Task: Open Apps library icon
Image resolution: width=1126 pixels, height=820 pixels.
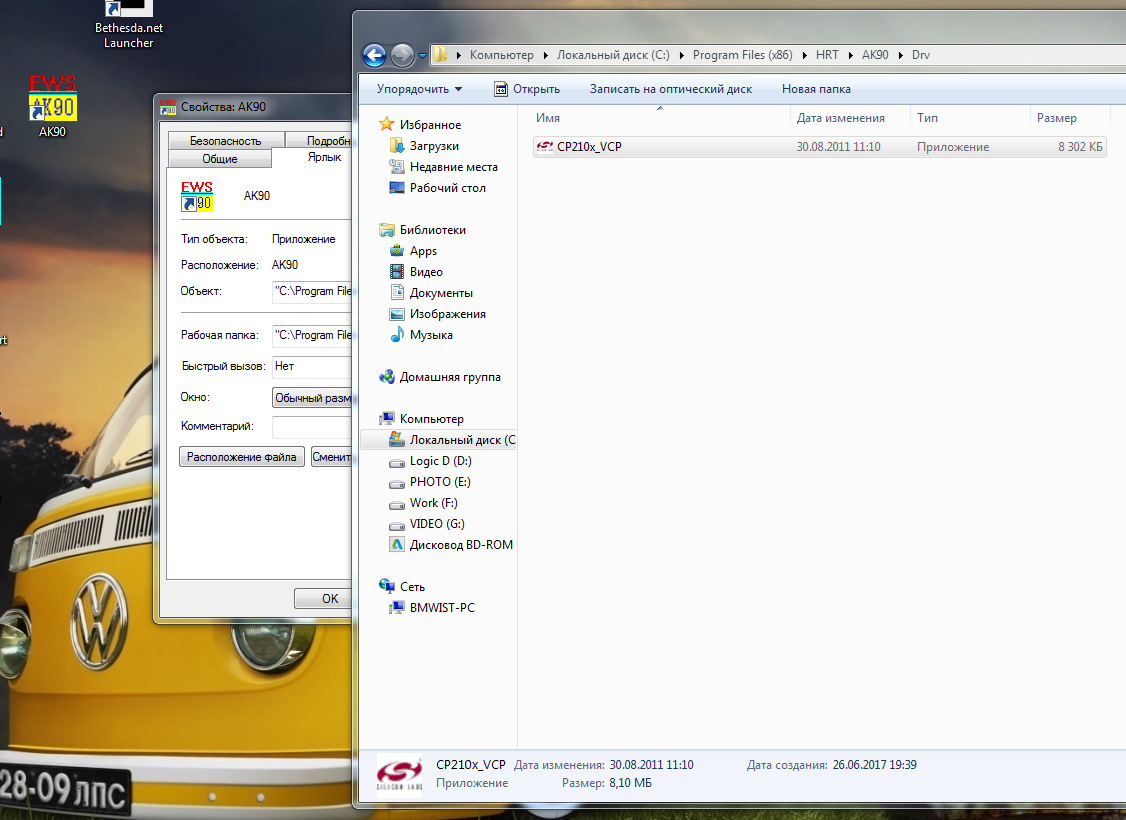Action: click(x=396, y=251)
